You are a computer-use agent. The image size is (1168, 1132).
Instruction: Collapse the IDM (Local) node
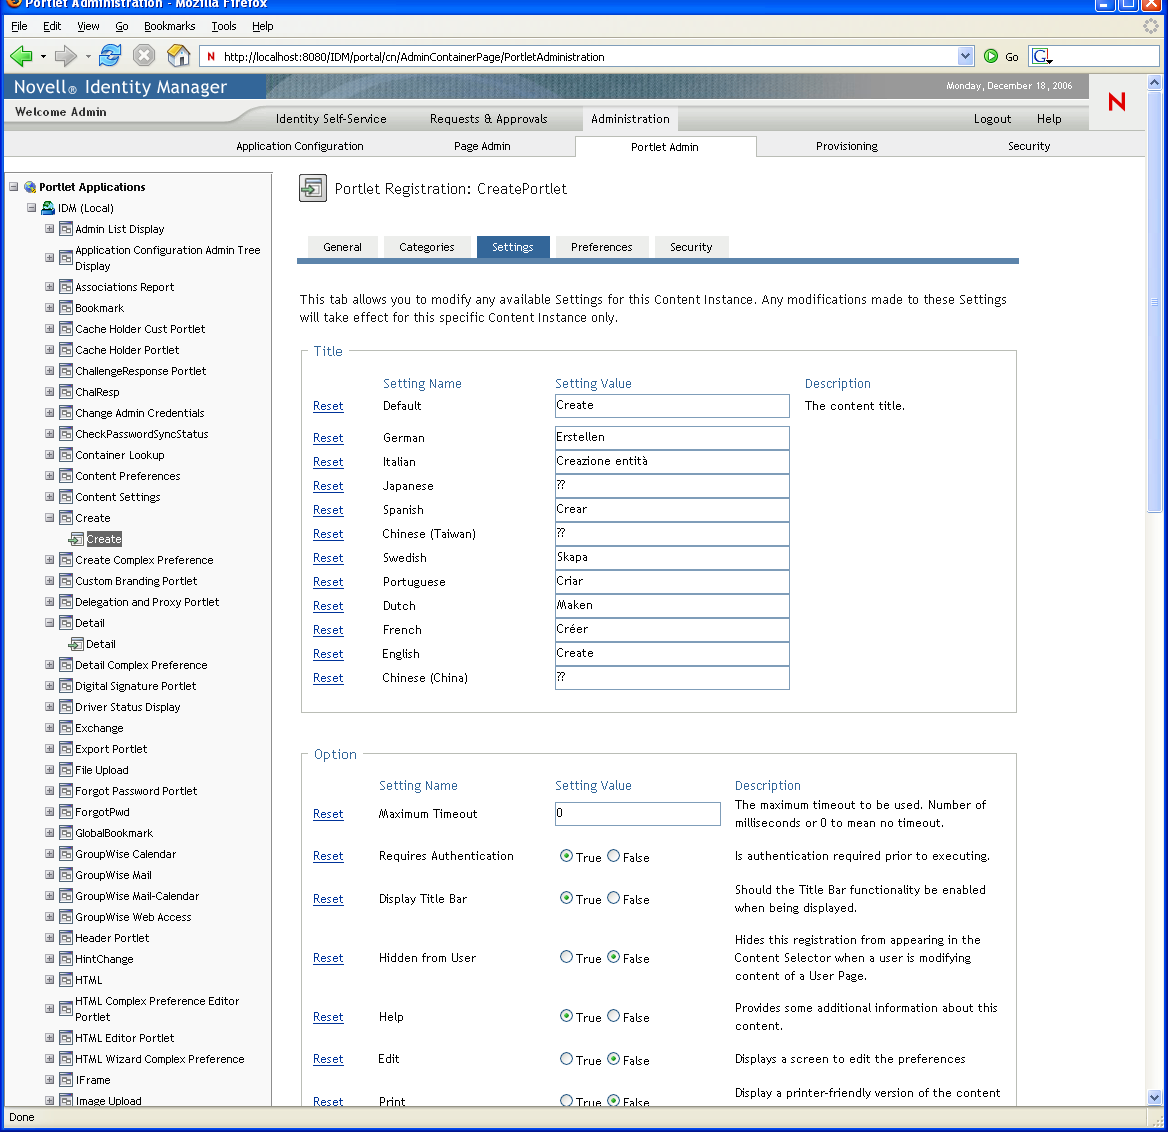tap(31, 208)
